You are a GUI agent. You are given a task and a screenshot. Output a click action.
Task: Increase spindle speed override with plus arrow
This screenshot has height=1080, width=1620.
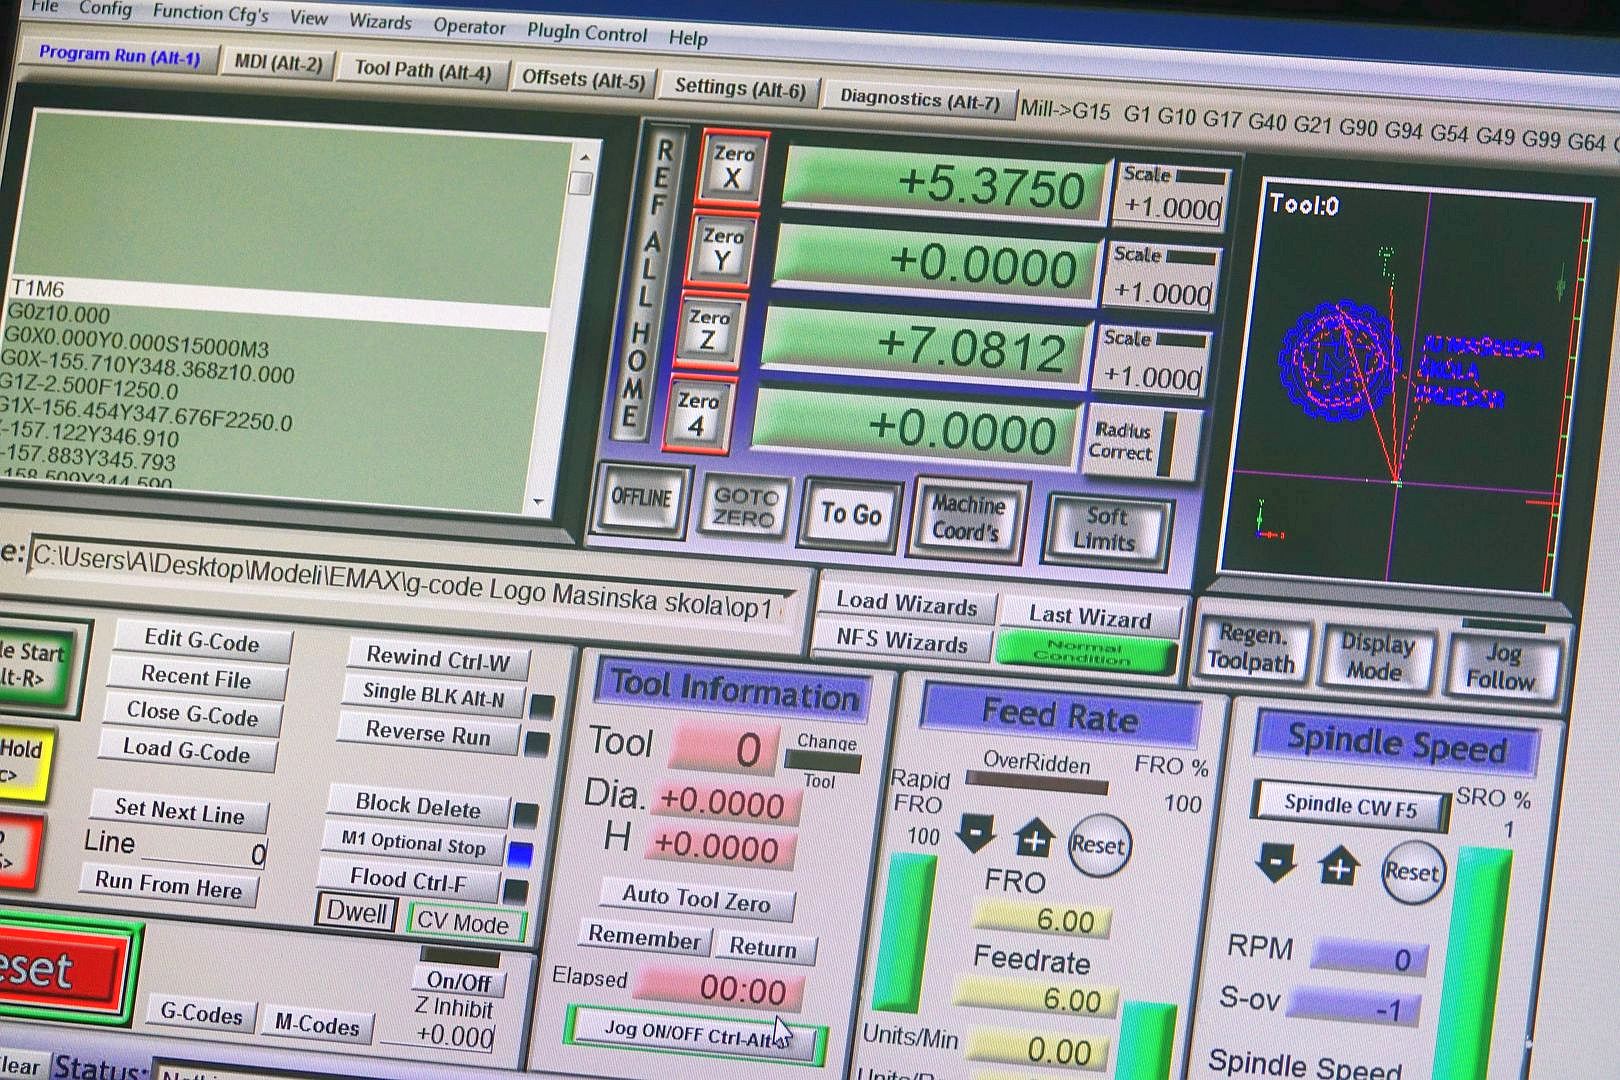(x=1339, y=866)
